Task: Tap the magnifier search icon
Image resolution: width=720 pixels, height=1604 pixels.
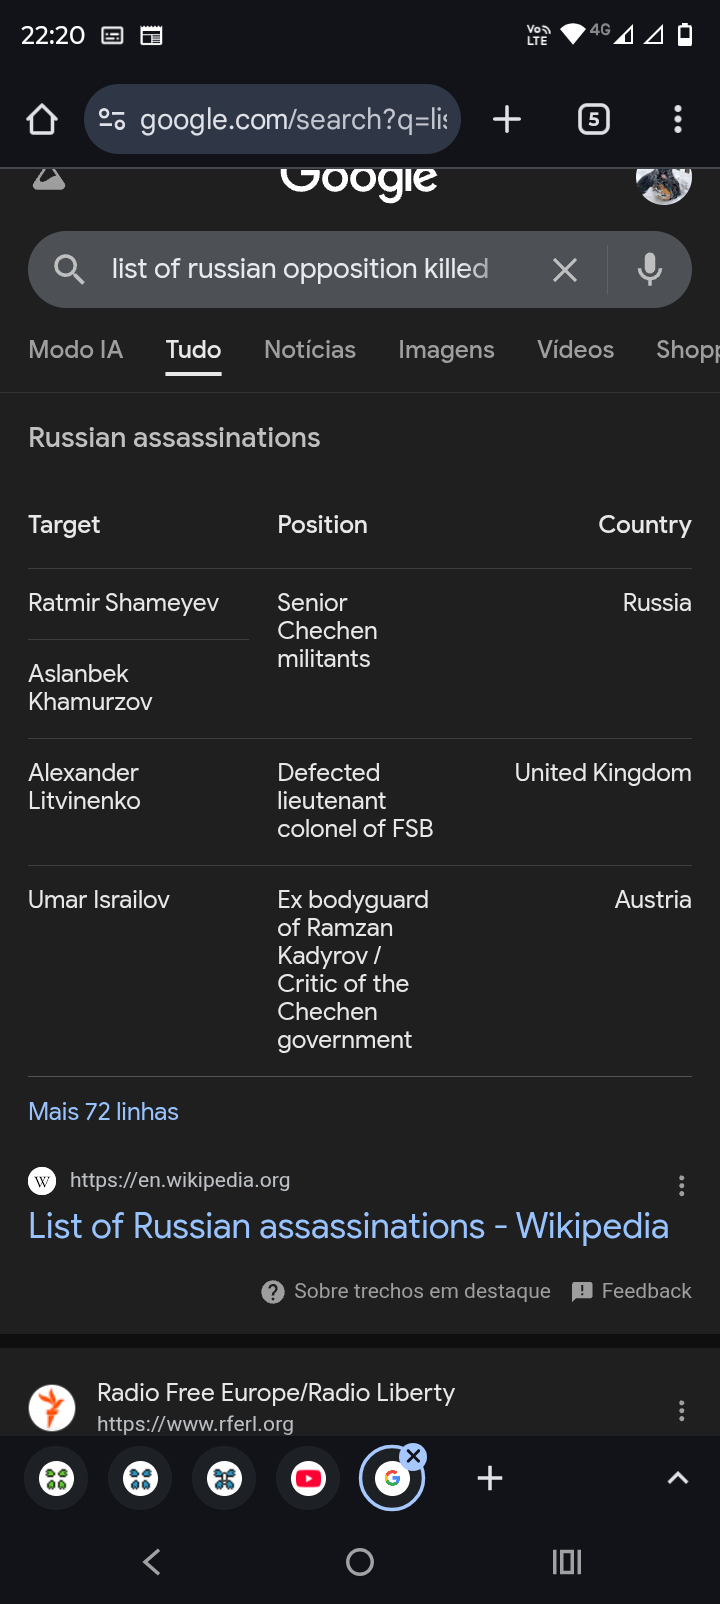Action: pyautogui.click(x=69, y=269)
